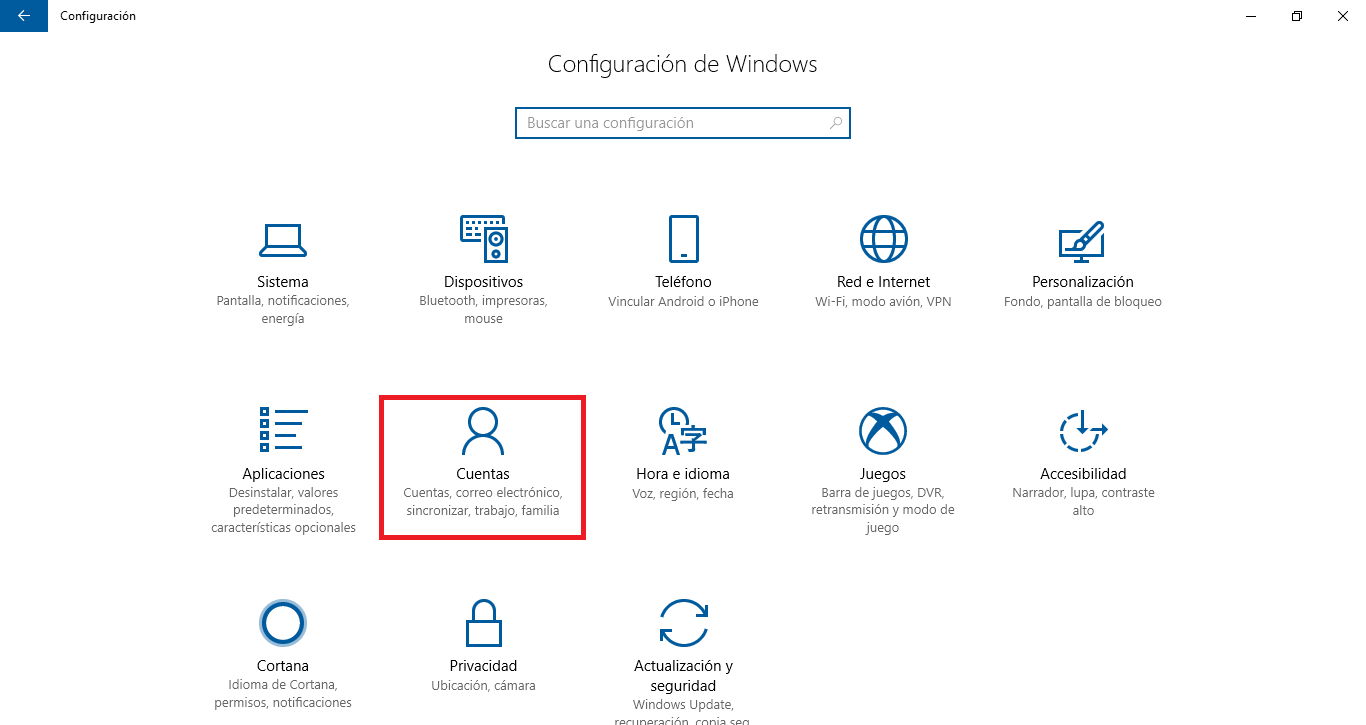Open the Red e Internet globe icon
Screen dimensions: 1366x725
(883, 239)
